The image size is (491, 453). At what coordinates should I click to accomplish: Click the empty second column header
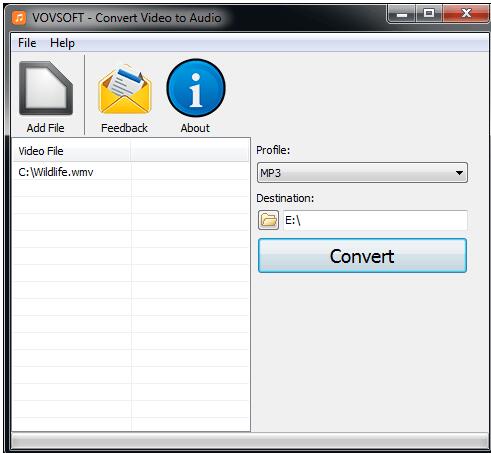point(189,151)
